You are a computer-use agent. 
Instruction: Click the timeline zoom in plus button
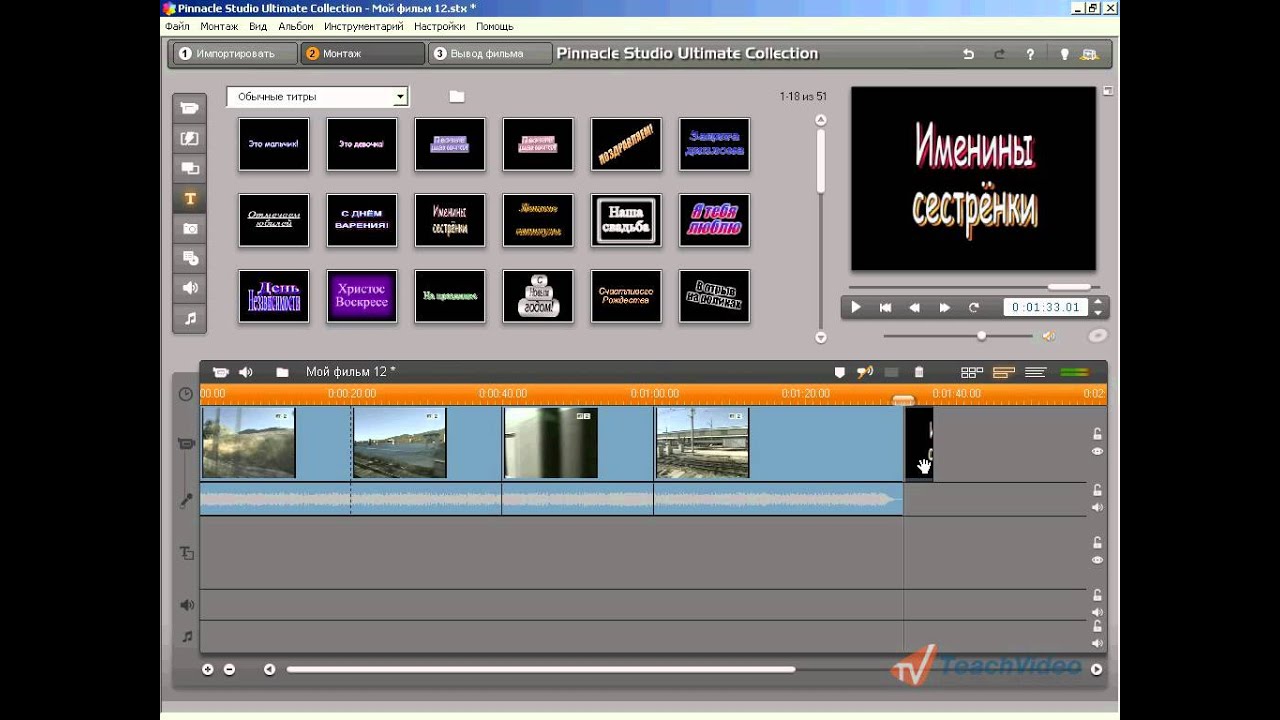click(208, 670)
